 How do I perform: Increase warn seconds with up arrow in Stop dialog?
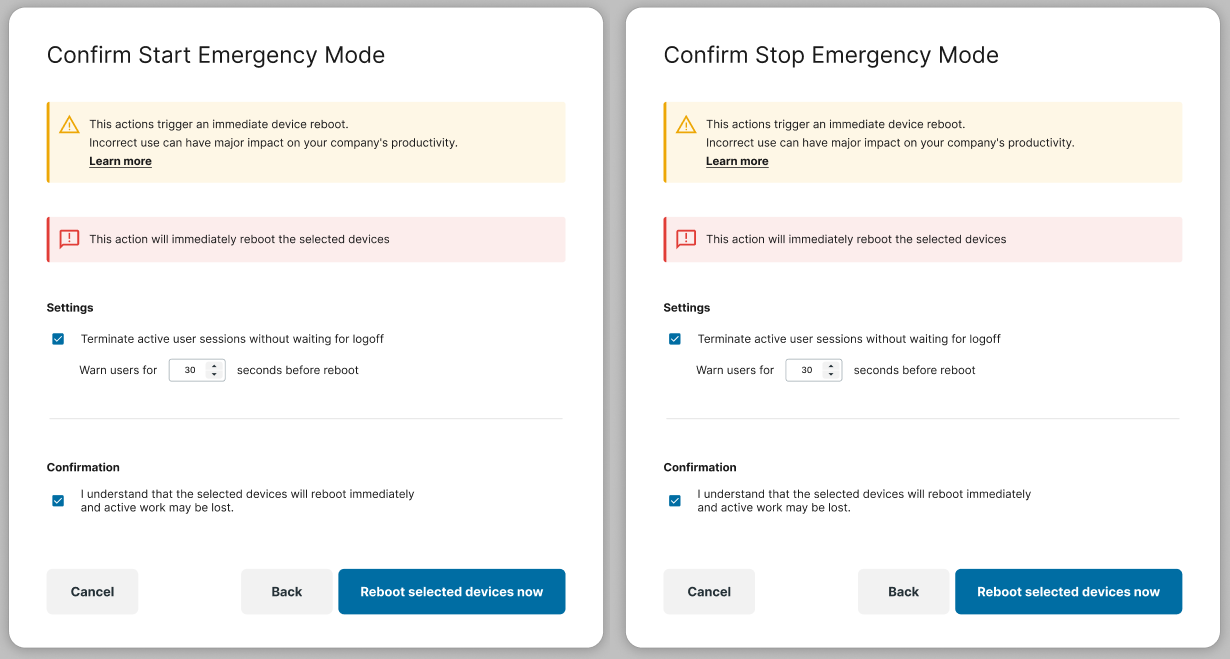pyautogui.click(x=831, y=366)
